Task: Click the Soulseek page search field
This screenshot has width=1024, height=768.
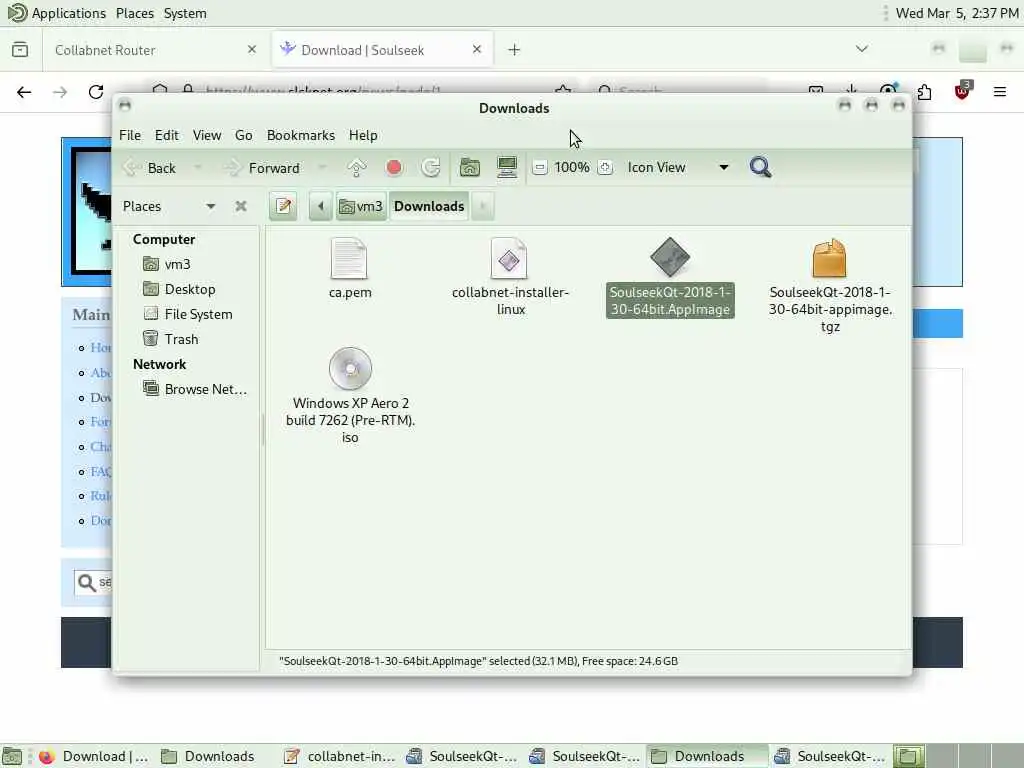Action: coord(93,582)
